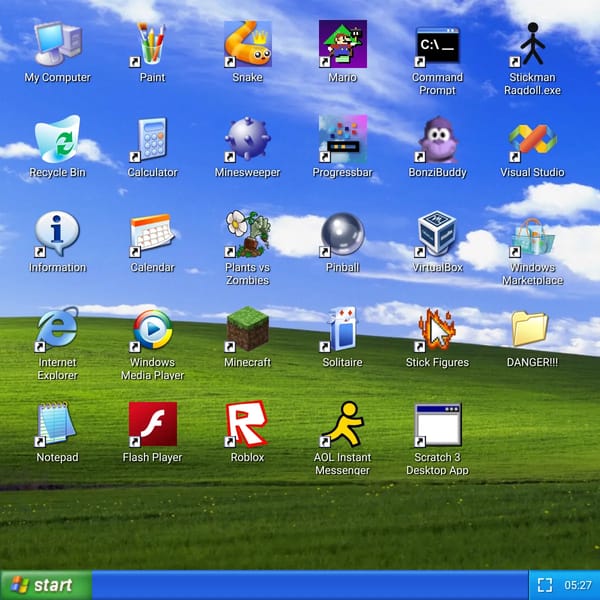Screen dimensions: 600x600
Task: Open the start menu button
Action: pos(46,585)
